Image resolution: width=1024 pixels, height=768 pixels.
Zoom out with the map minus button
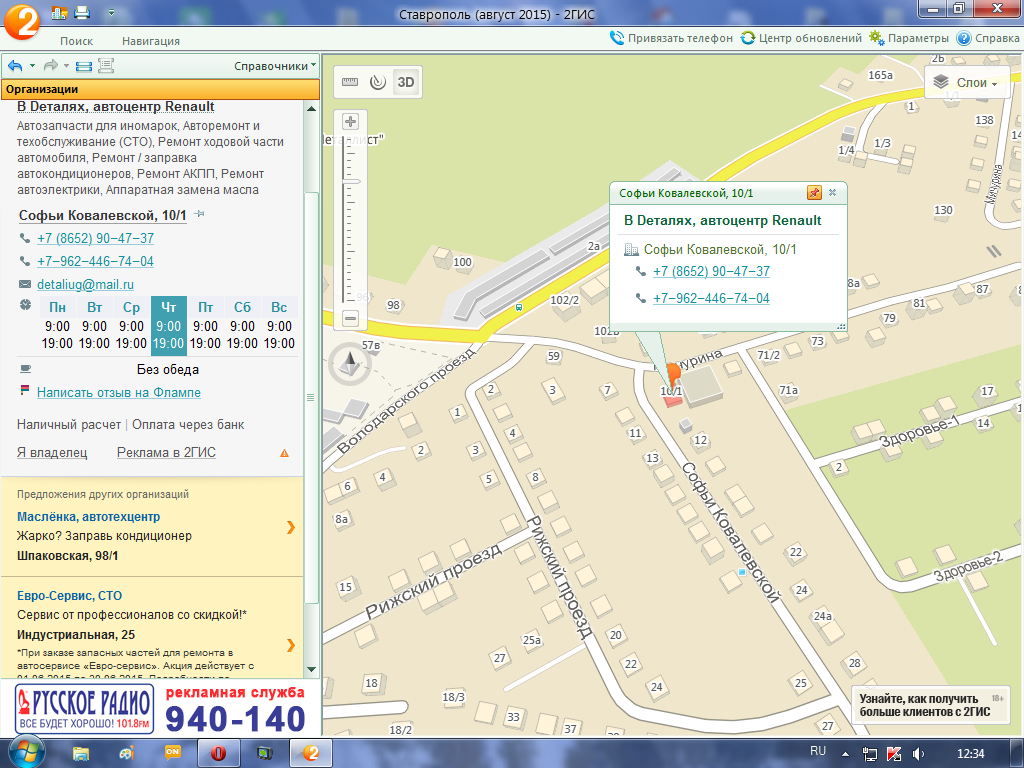pos(351,319)
